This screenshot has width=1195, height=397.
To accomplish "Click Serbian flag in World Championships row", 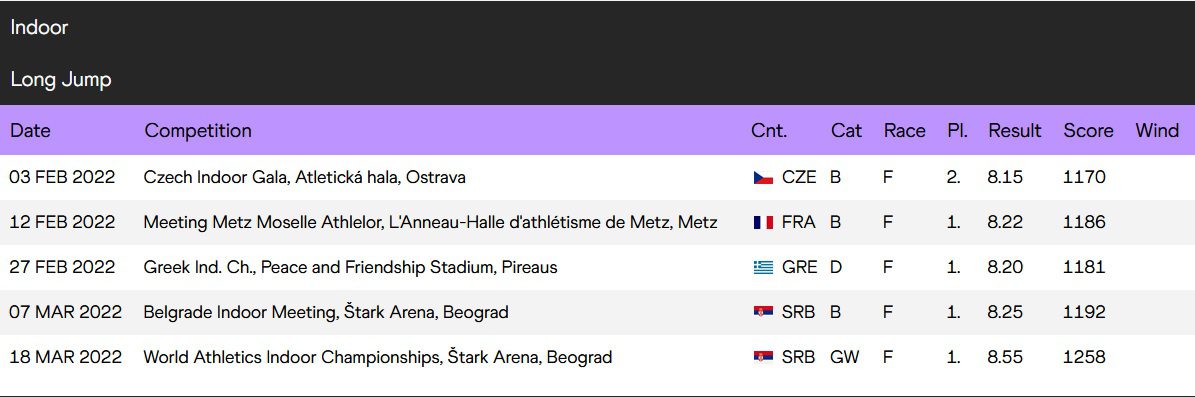I will tap(763, 357).
